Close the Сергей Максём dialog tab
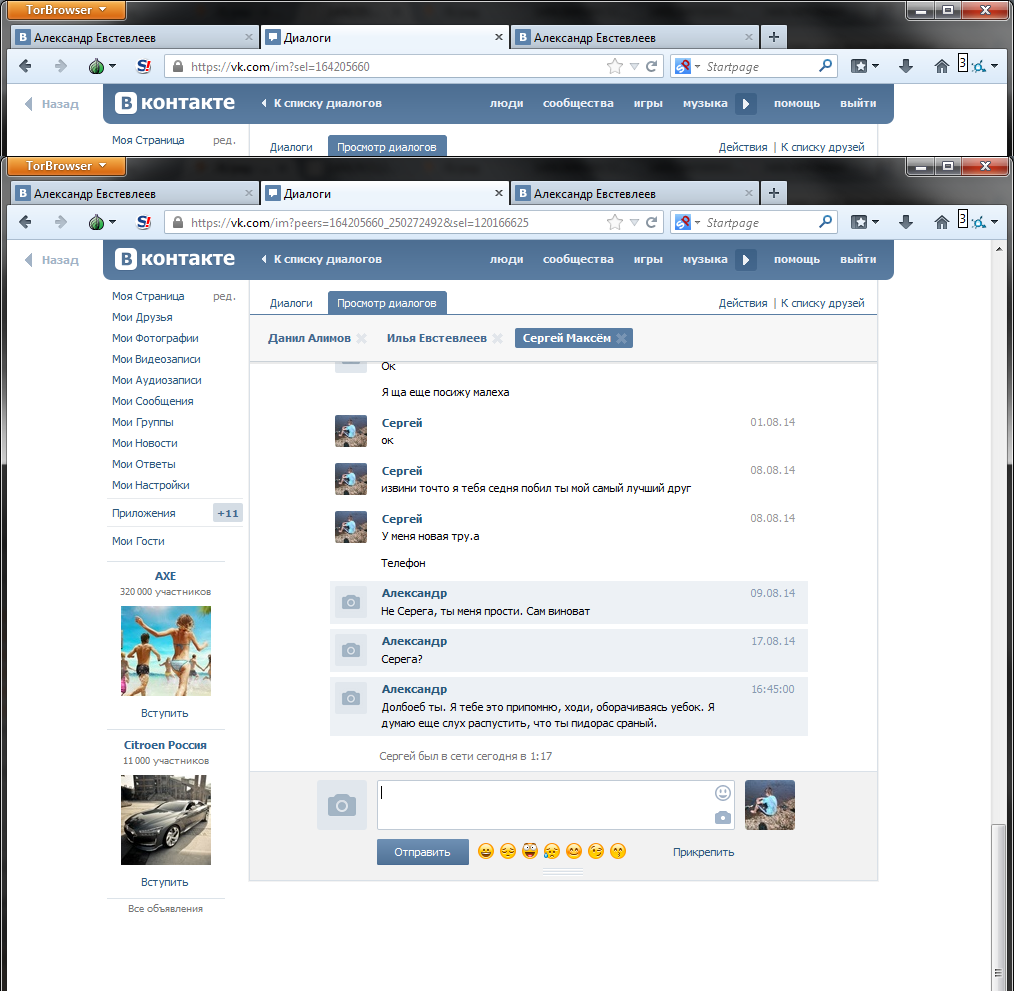This screenshot has height=991, width=1014. click(x=621, y=338)
